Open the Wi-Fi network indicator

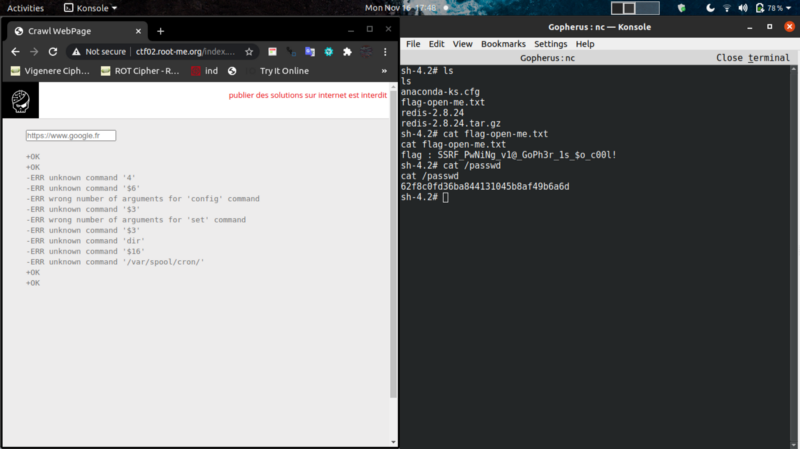727,8
